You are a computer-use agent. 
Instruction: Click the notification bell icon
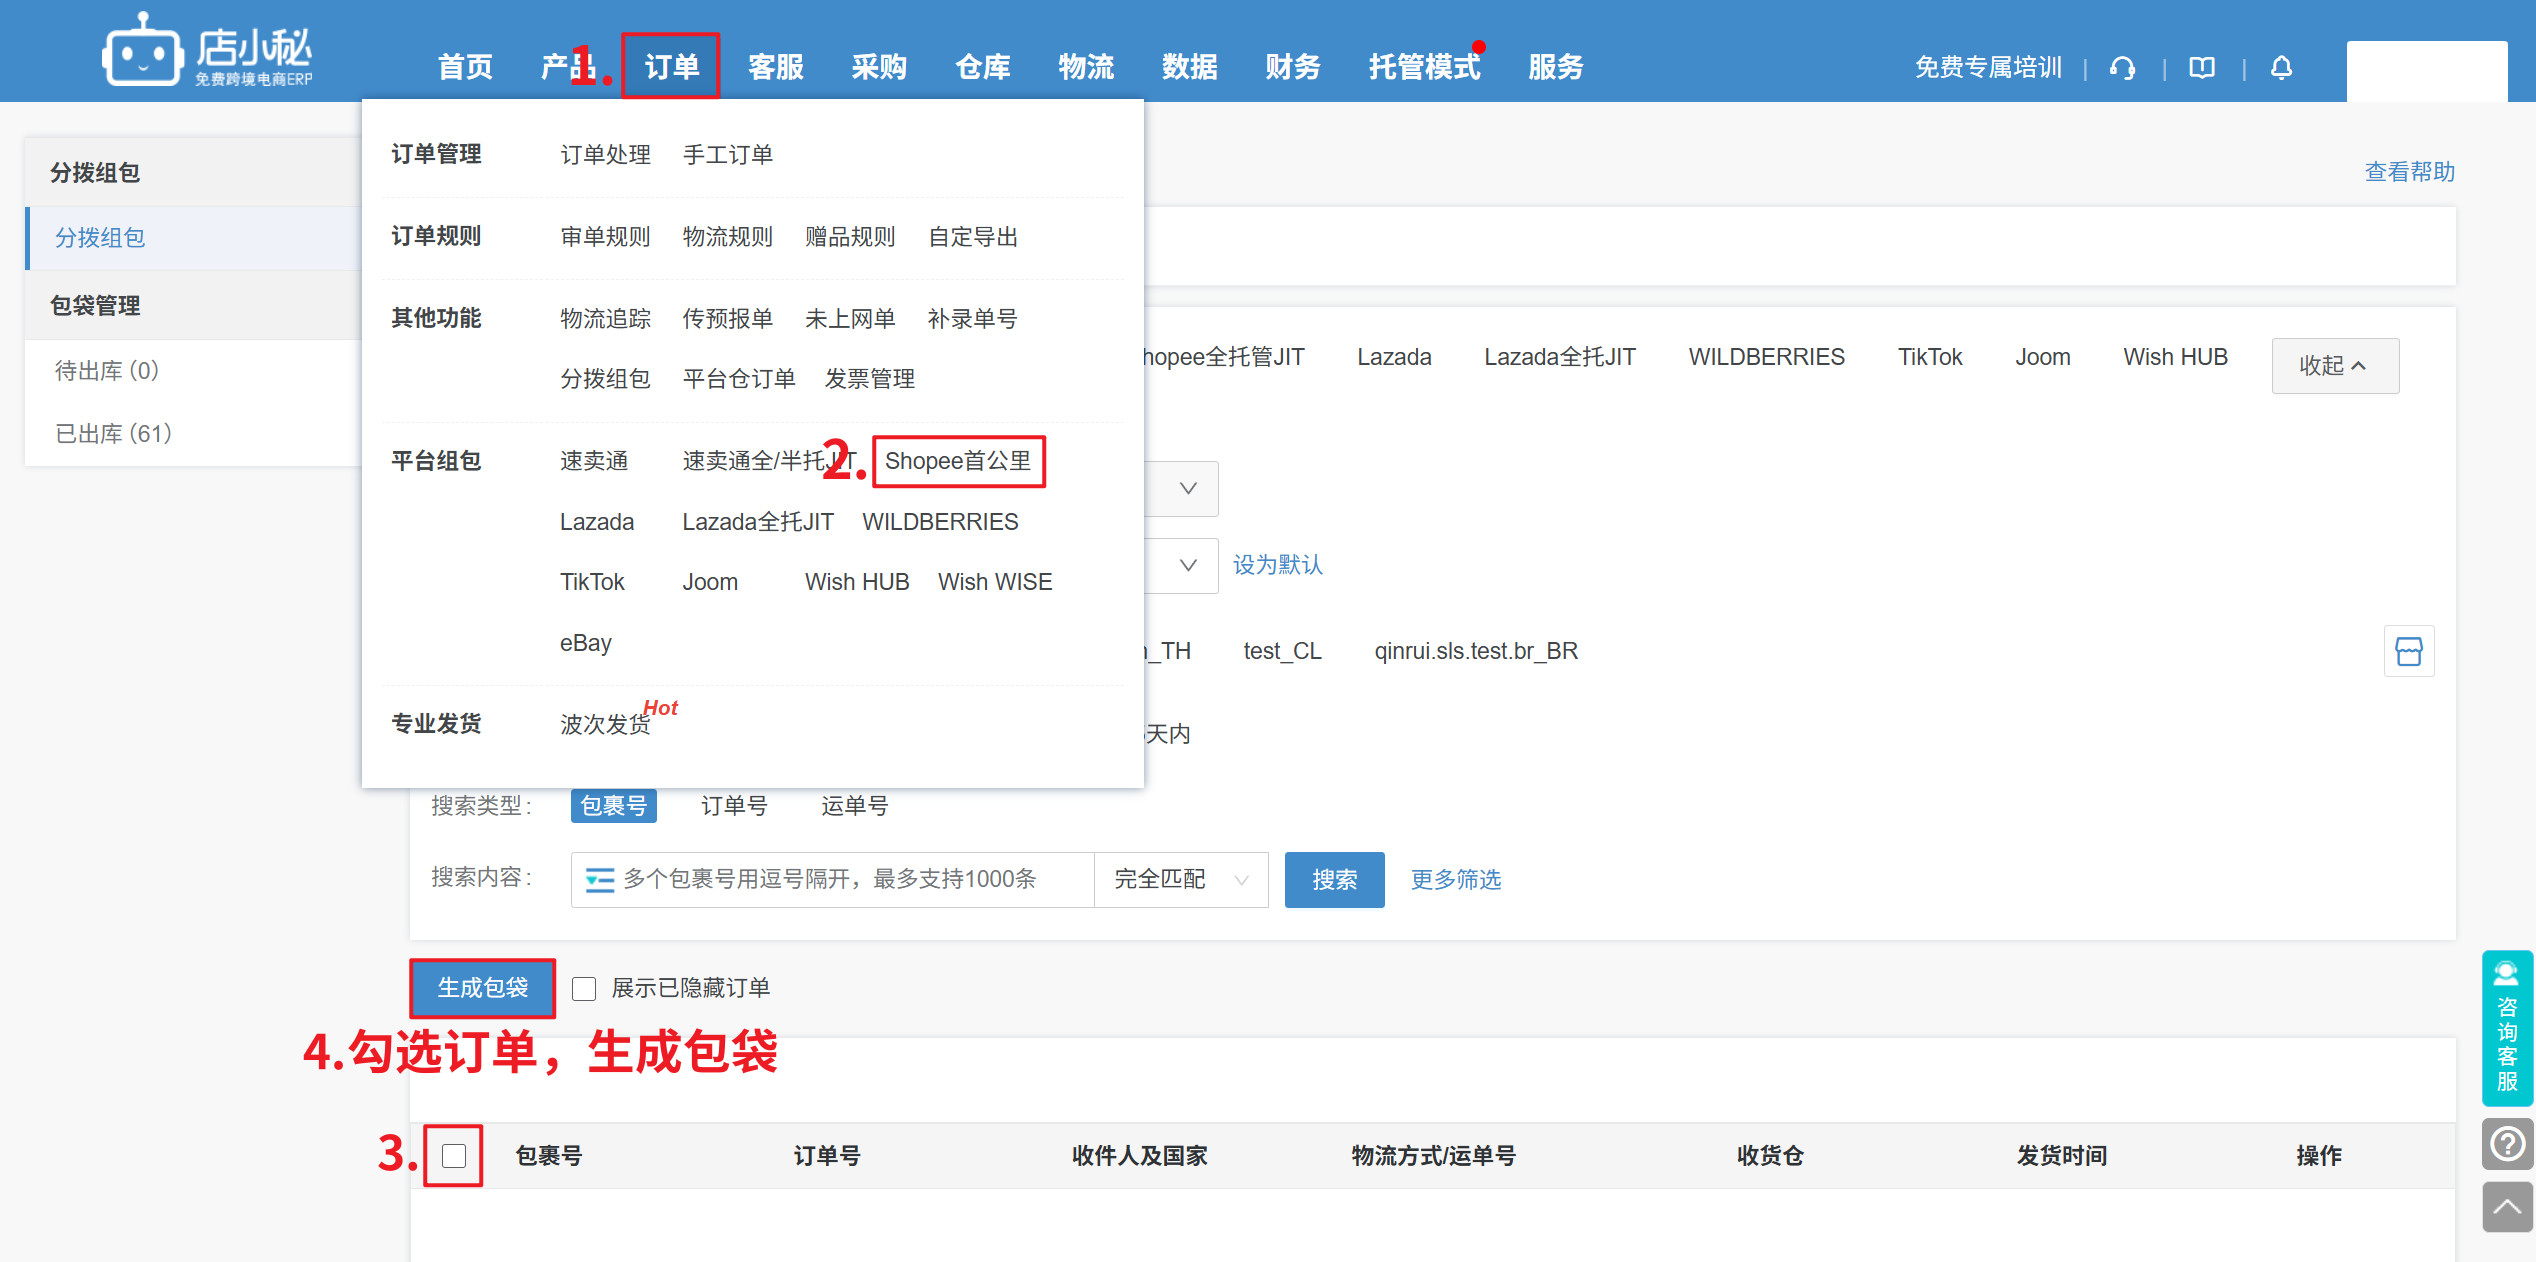(x=2281, y=68)
